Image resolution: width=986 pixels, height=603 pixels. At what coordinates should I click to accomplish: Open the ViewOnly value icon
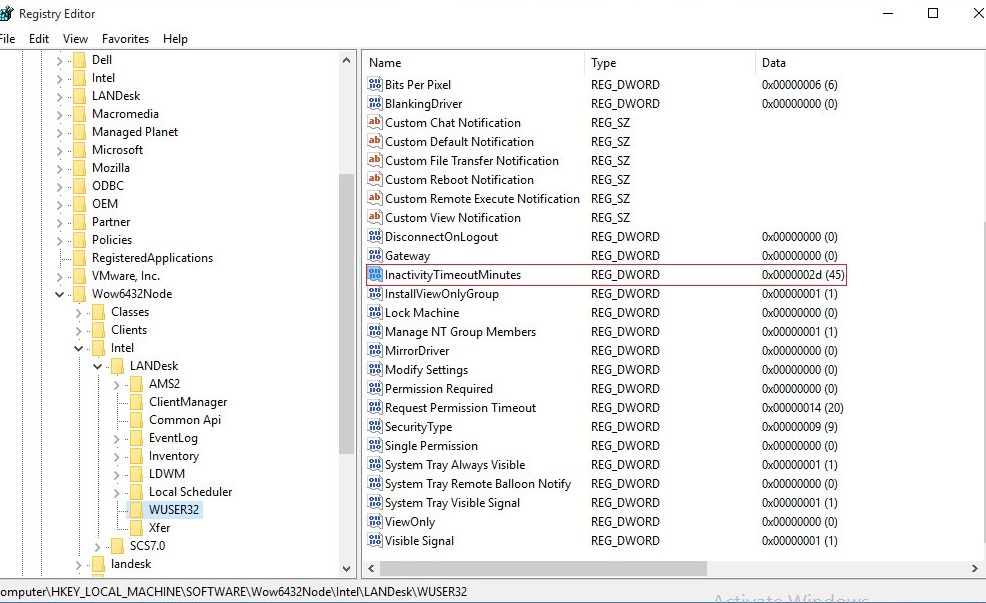click(x=374, y=521)
